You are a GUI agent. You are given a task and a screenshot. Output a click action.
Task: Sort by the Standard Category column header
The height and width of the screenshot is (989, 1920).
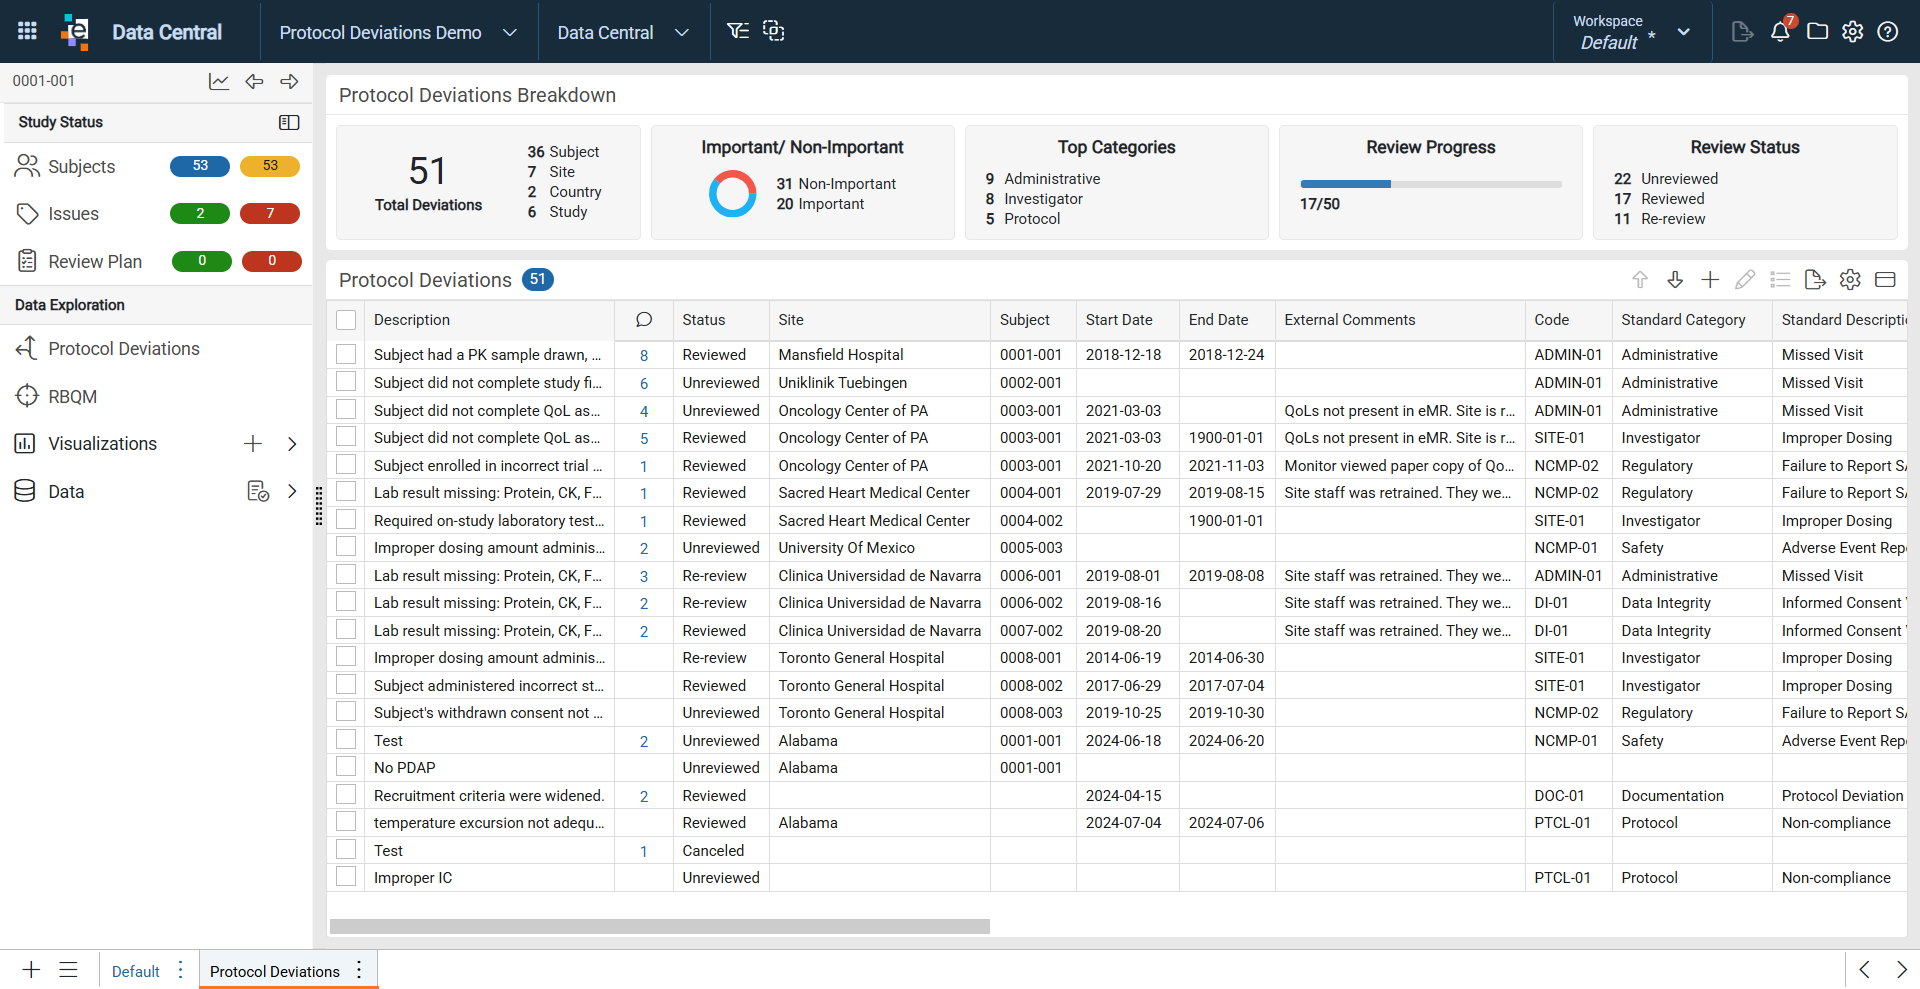pos(1683,320)
